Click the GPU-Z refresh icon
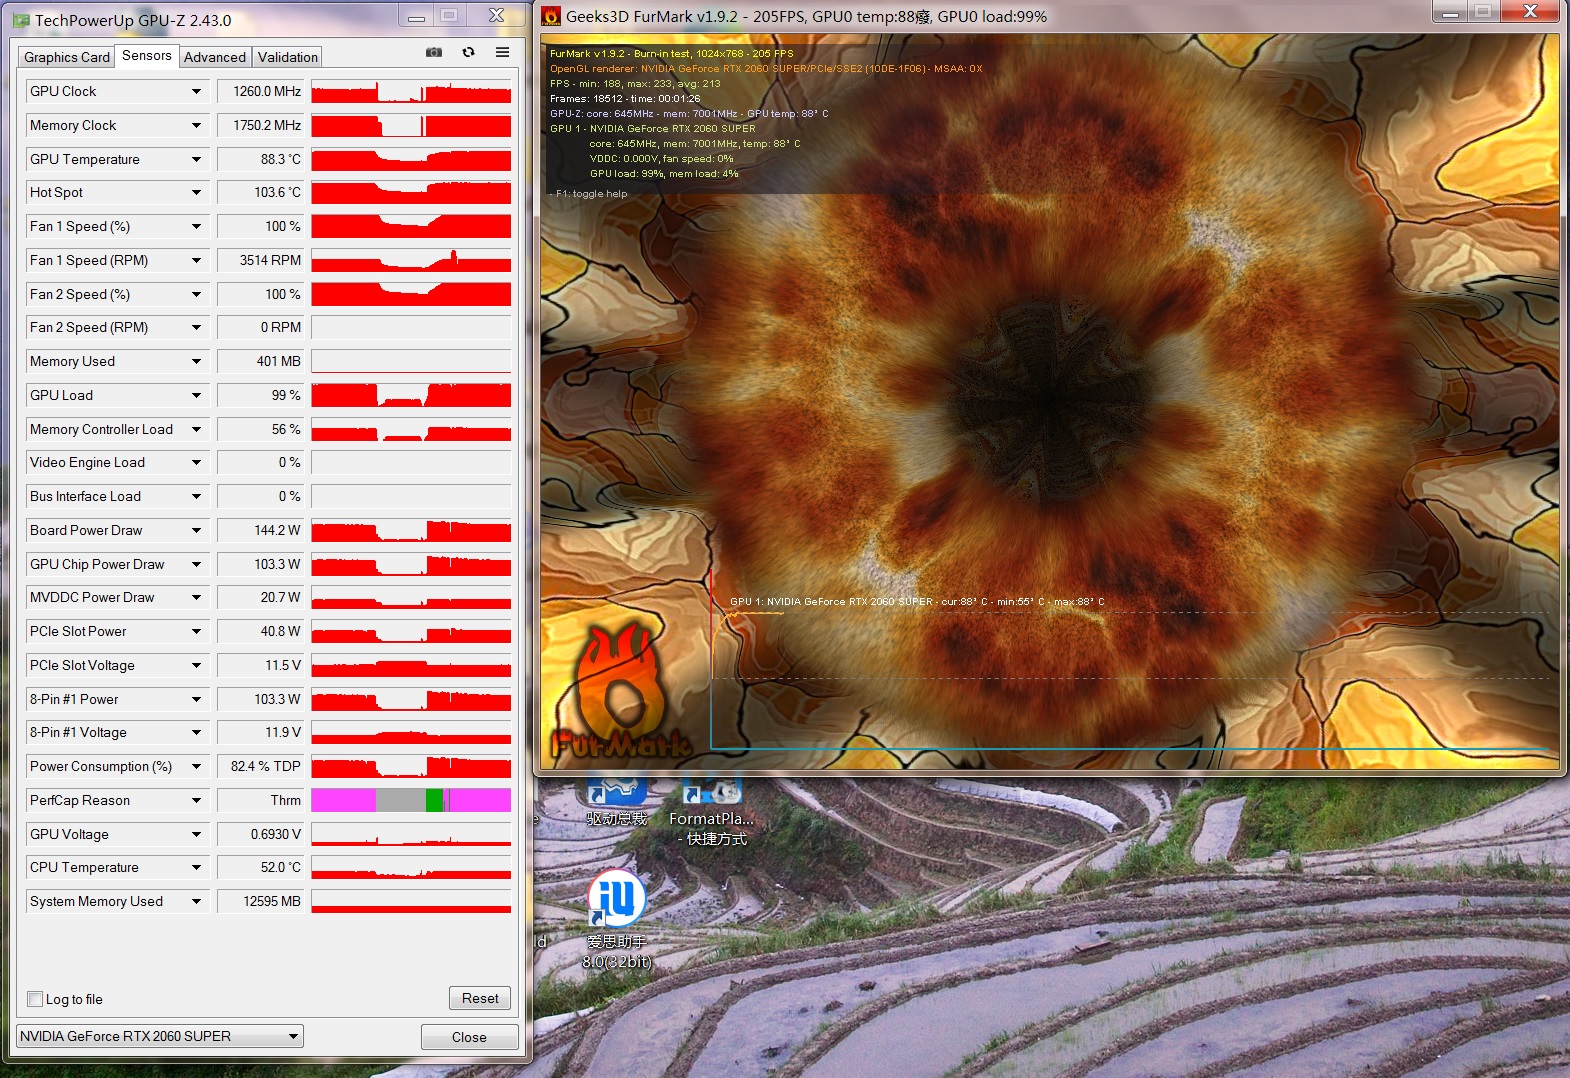 coord(468,52)
